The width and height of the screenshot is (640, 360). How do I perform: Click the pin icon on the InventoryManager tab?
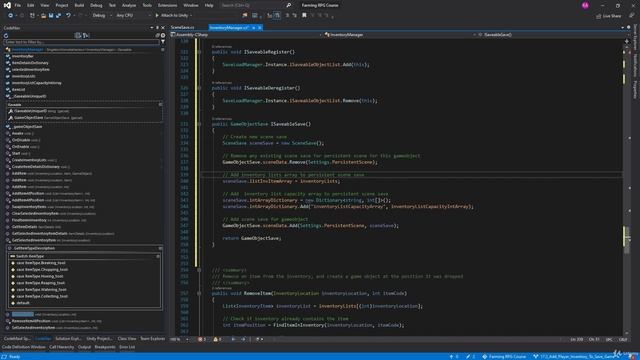(x=253, y=28)
